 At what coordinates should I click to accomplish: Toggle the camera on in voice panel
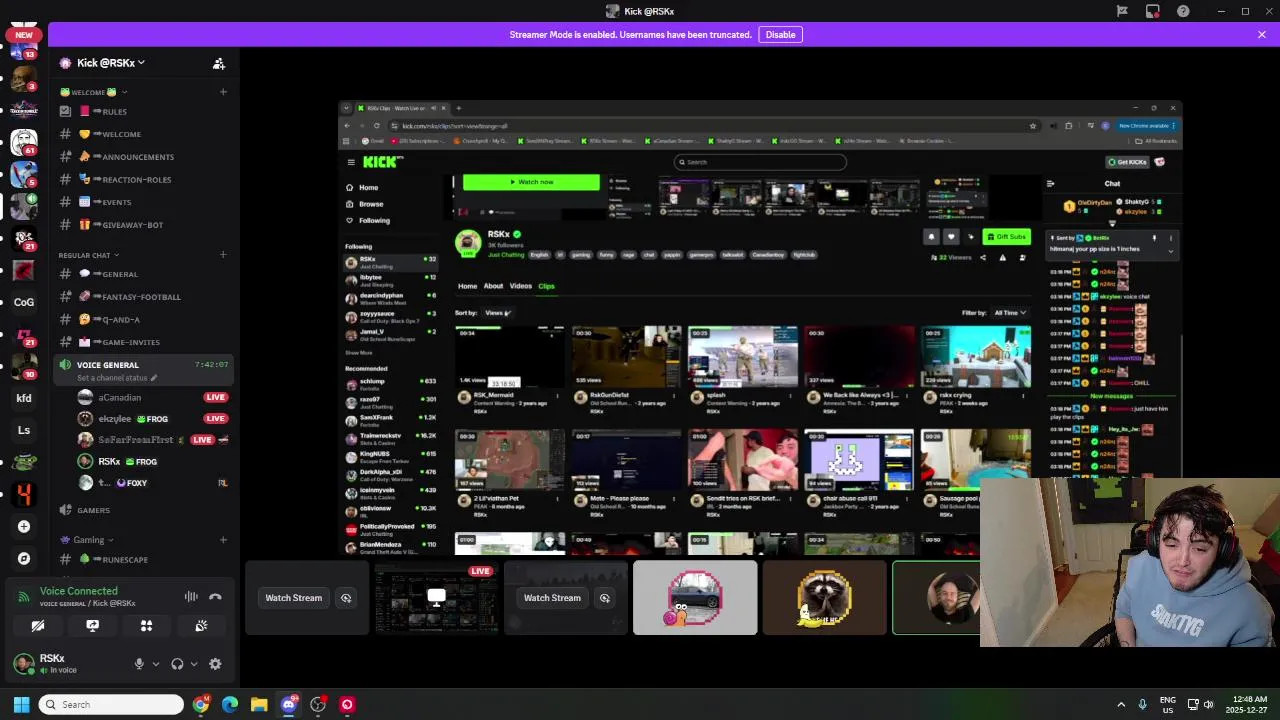38,625
